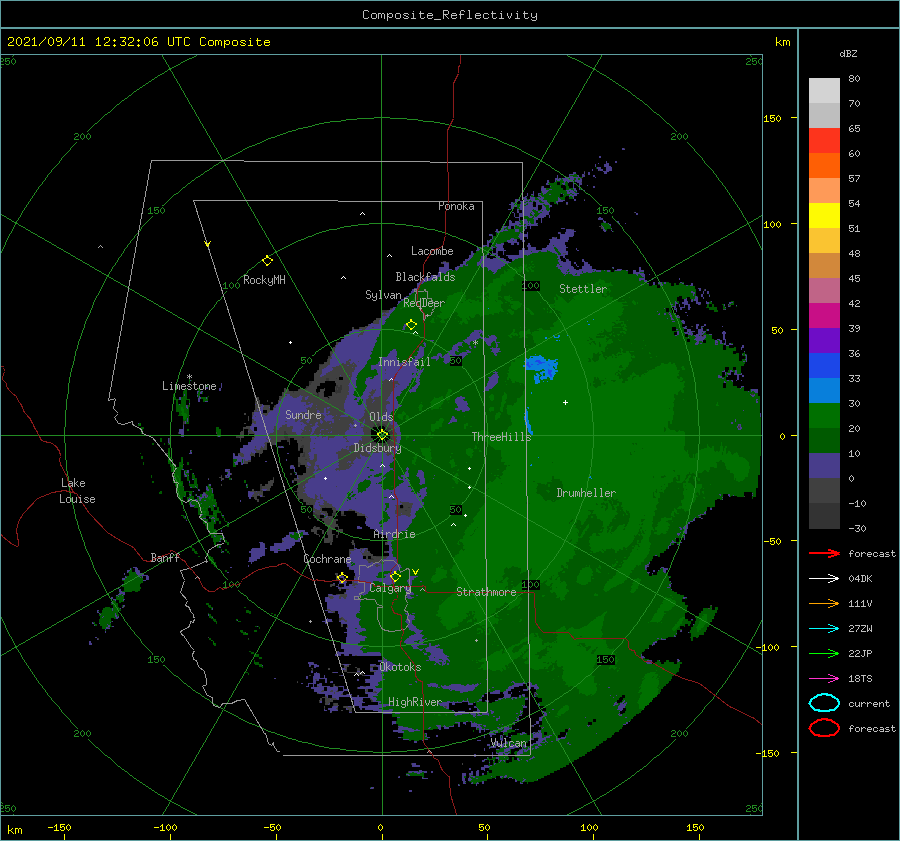Image resolution: width=900 pixels, height=841 pixels.
Task: Click the RockyMH label
Action: (x=264, y=280)
